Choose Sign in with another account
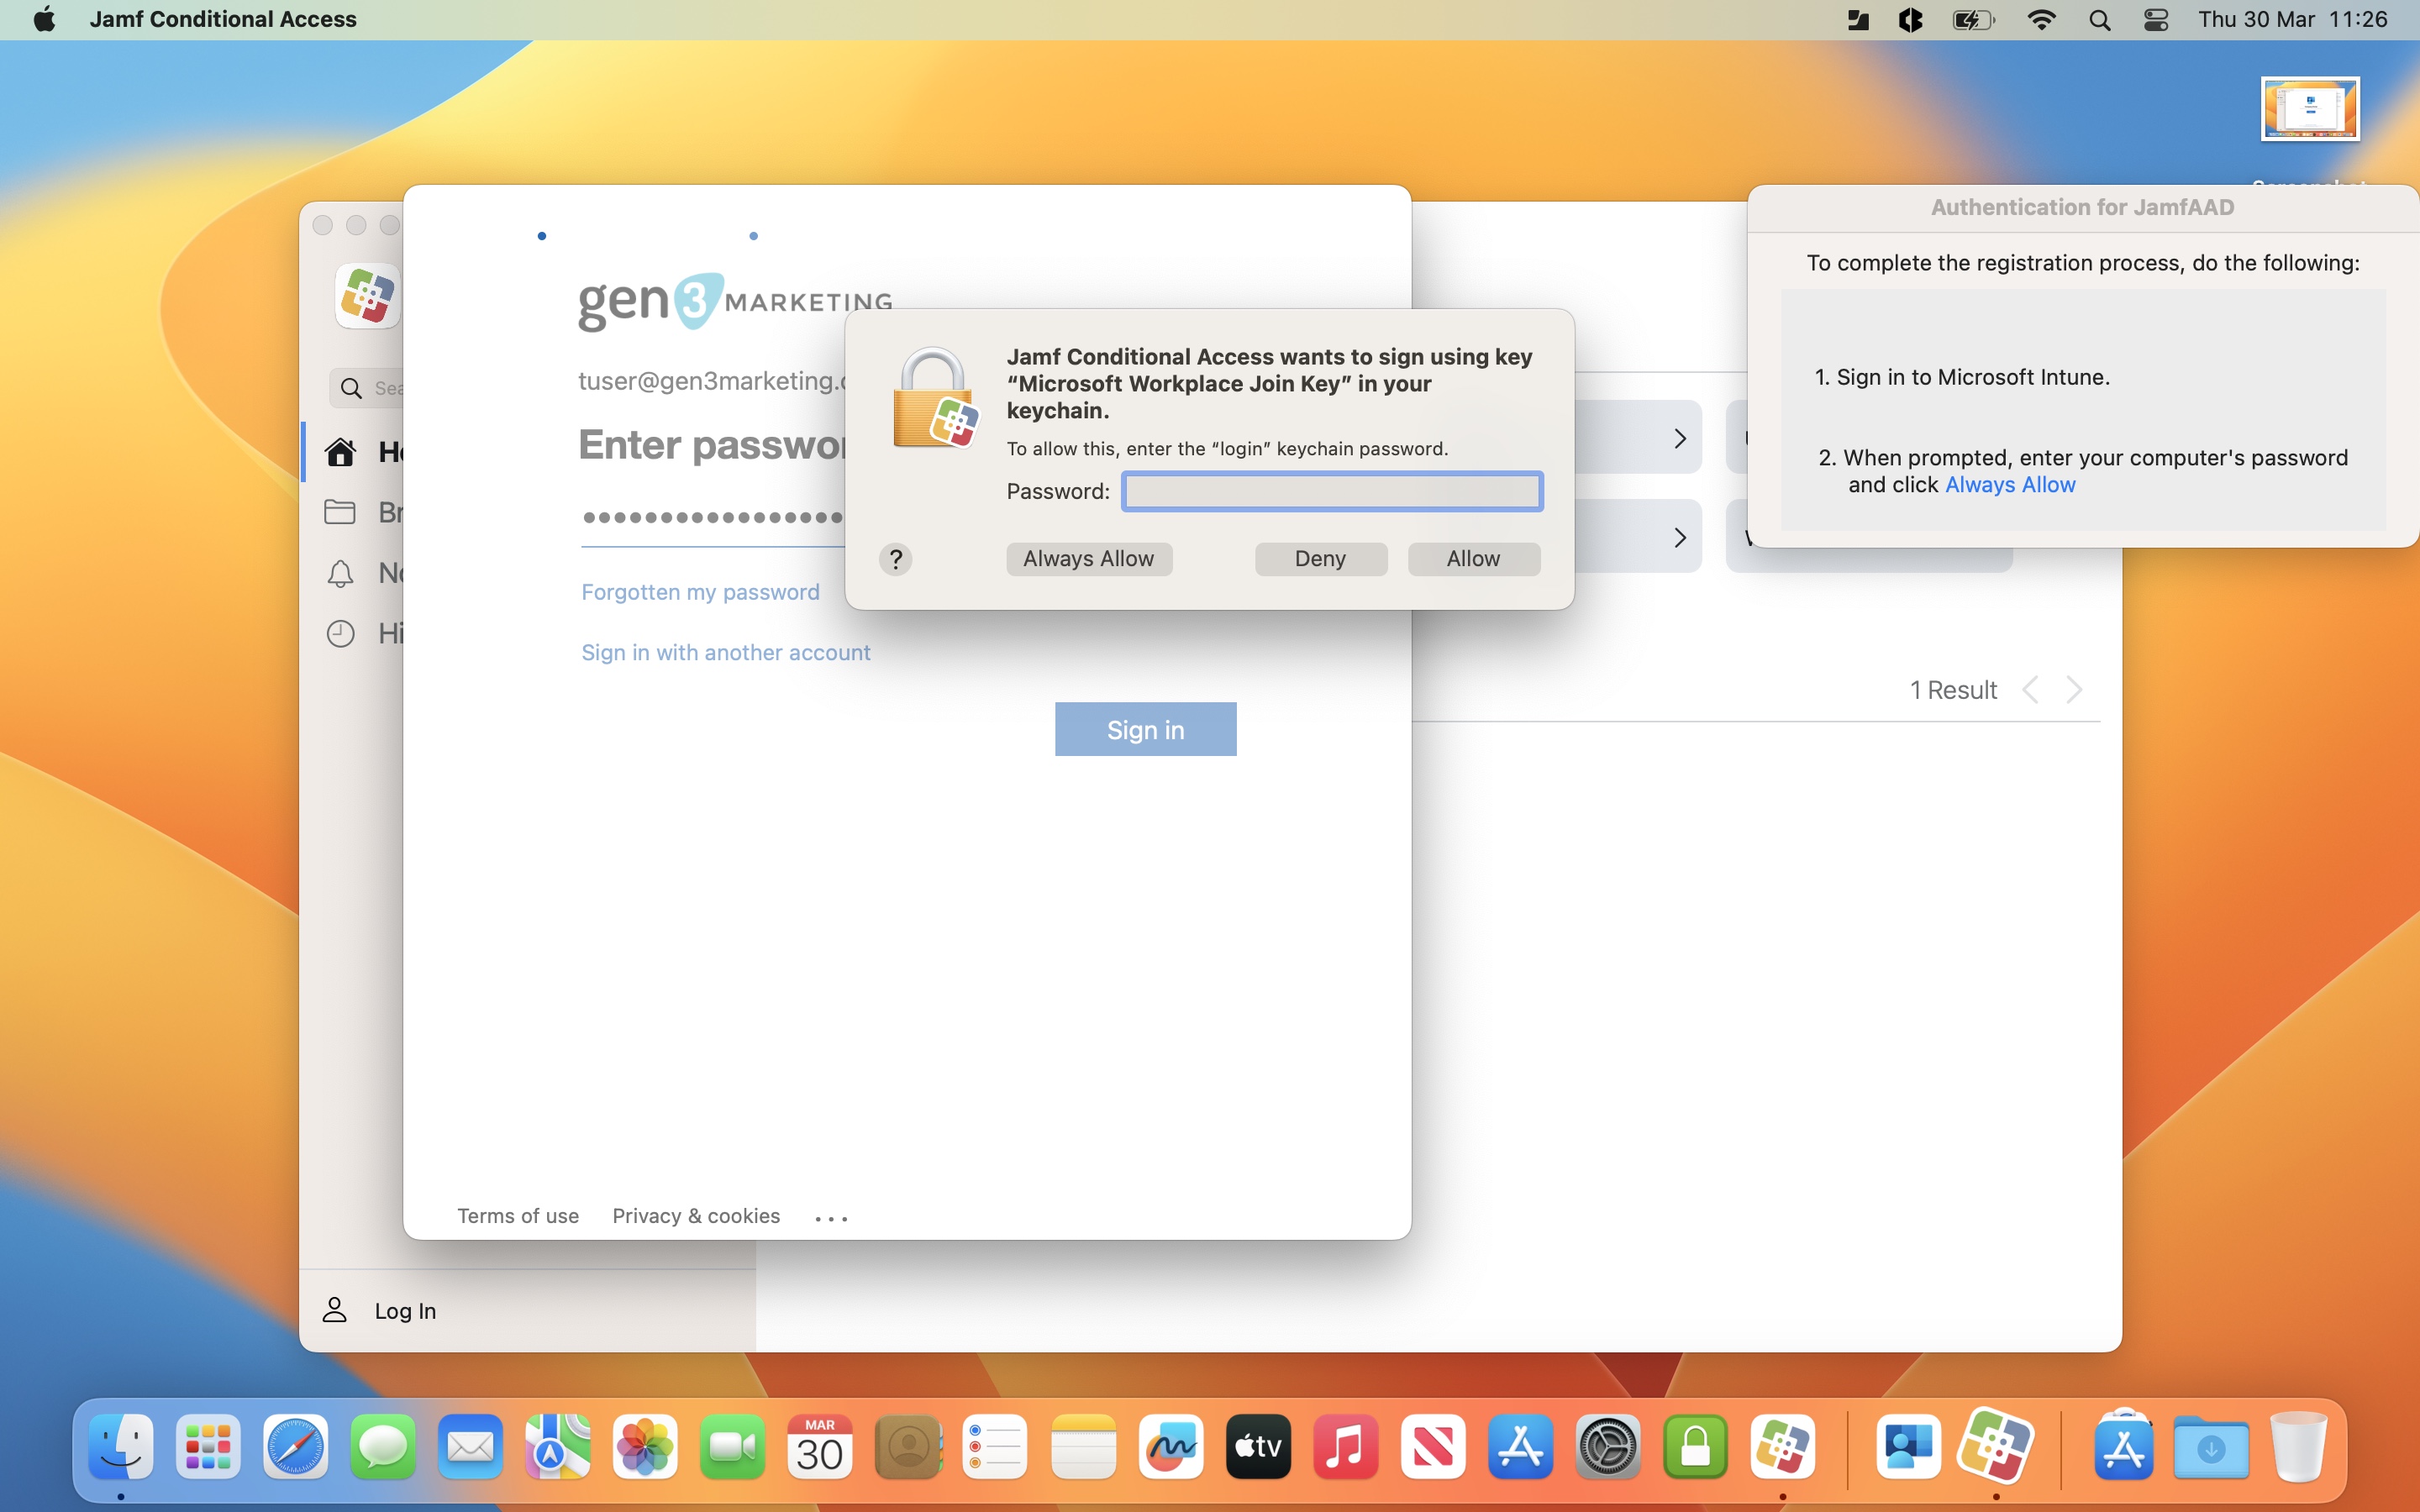The height and width of the screenshot is (1512, 2420). pyautogui.click(x=726, y=652)
